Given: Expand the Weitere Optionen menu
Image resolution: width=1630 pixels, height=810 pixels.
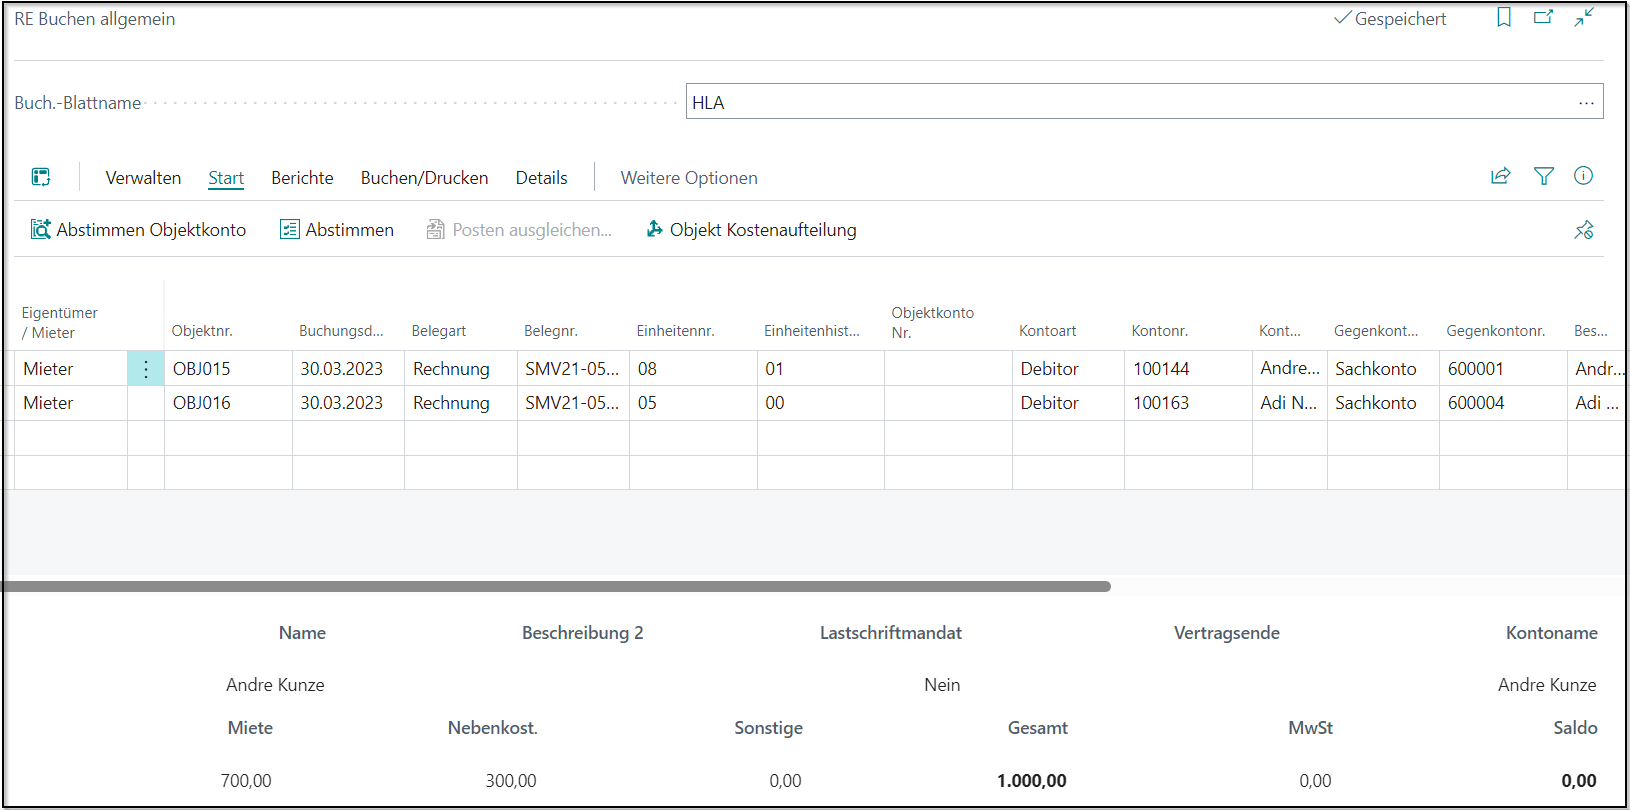Looking at the screenshot, I should 688,178.
